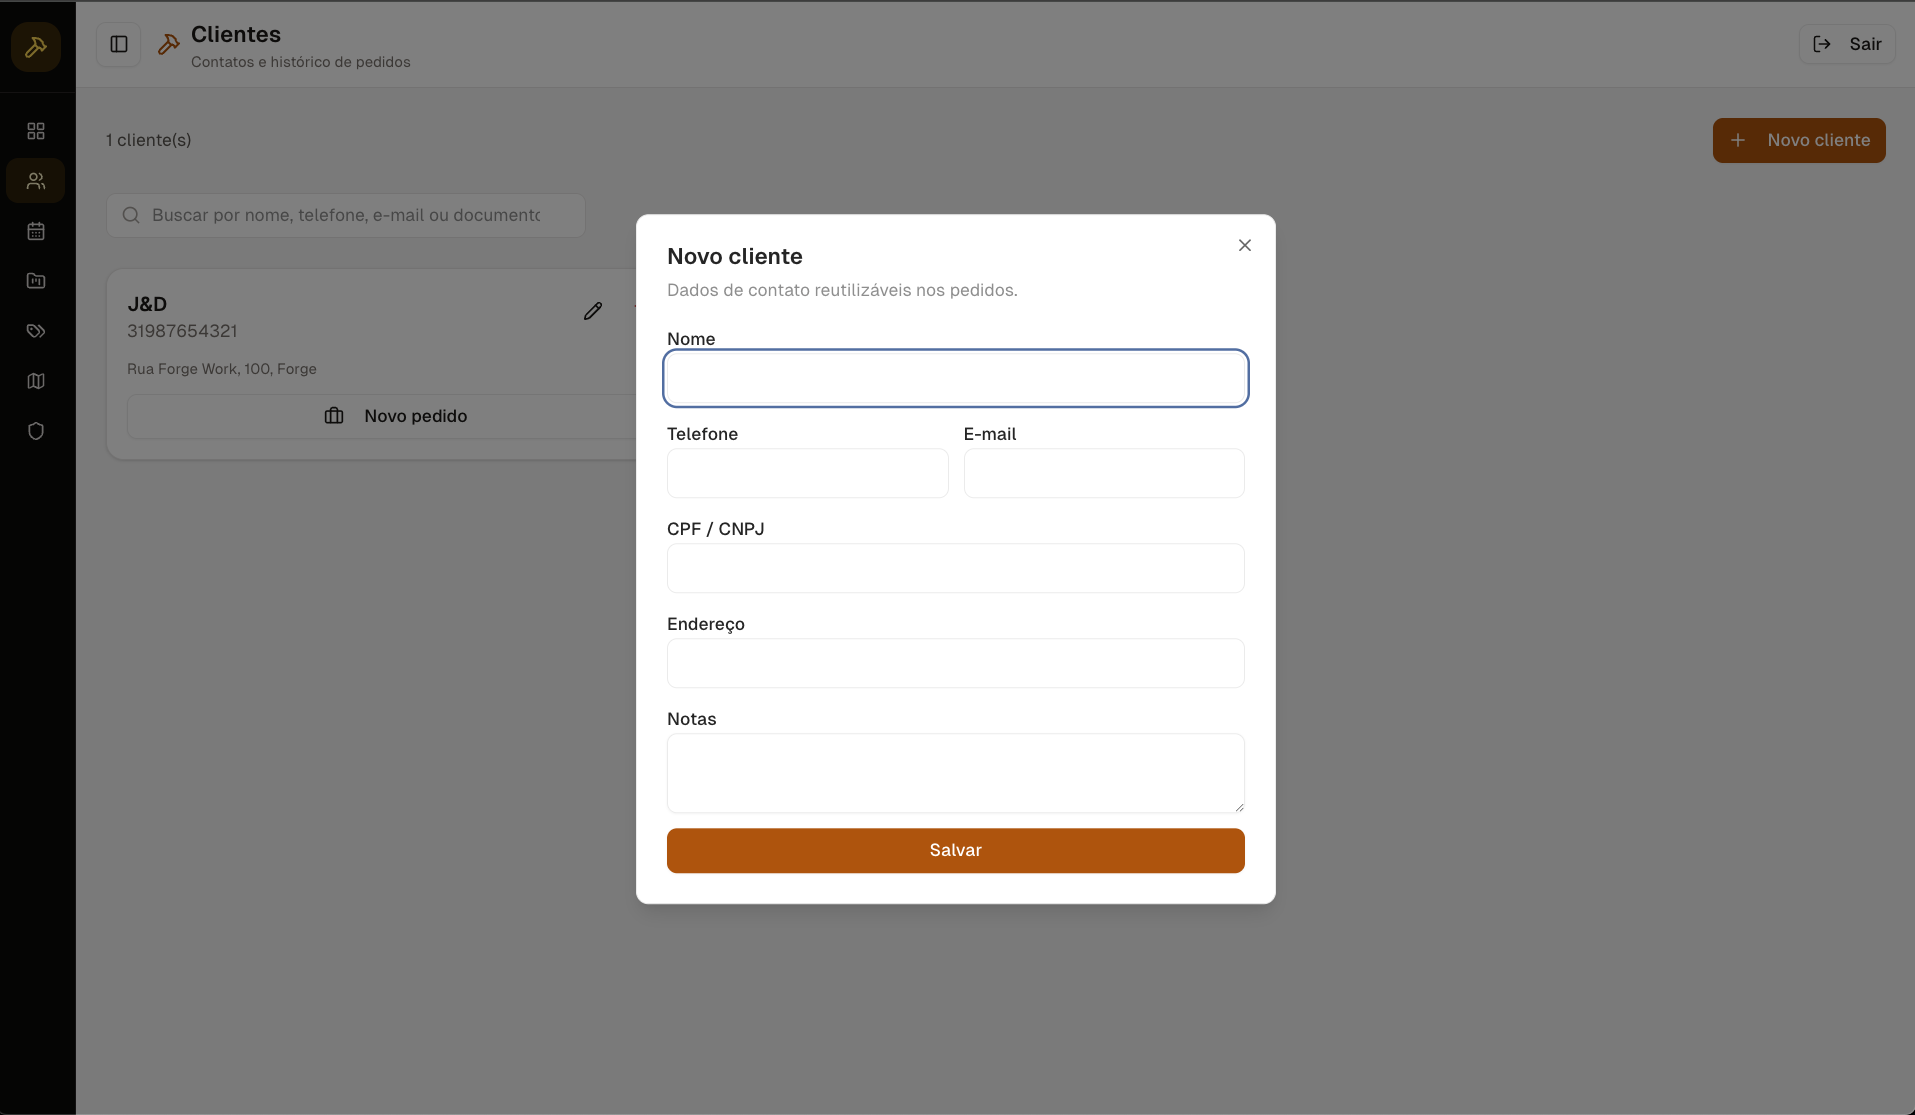Click the Sair logout button
Screen dimensions: 1915x1115
point(1847,44)
